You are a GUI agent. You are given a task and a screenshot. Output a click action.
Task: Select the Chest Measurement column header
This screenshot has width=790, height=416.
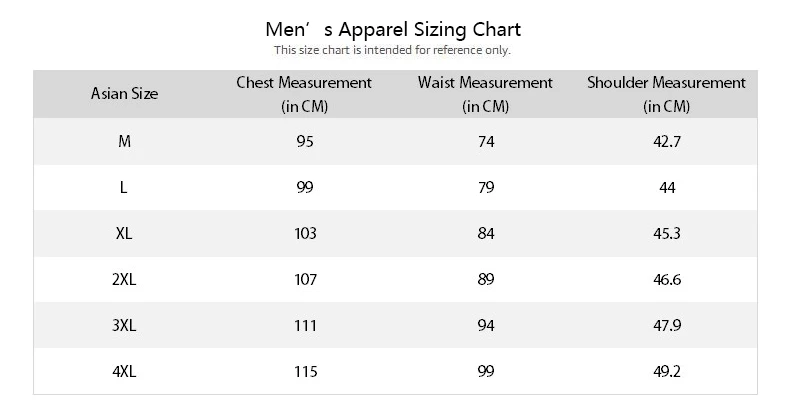[304, 94]
